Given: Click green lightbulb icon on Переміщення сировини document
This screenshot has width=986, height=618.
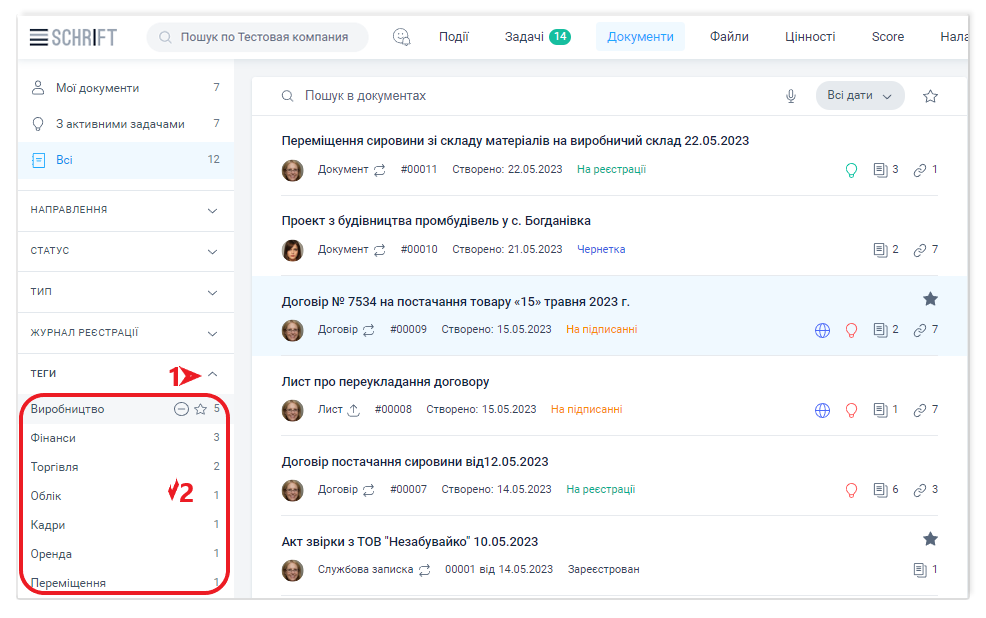Looking at the screenshot, I should (x=851, y=170).
